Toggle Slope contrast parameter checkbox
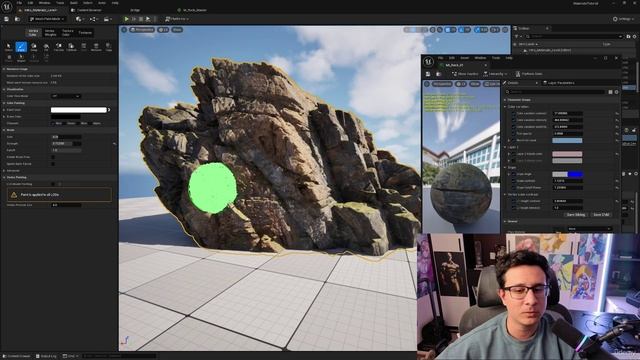The height and width of the screenshot is (360, 640). (514, 181)
